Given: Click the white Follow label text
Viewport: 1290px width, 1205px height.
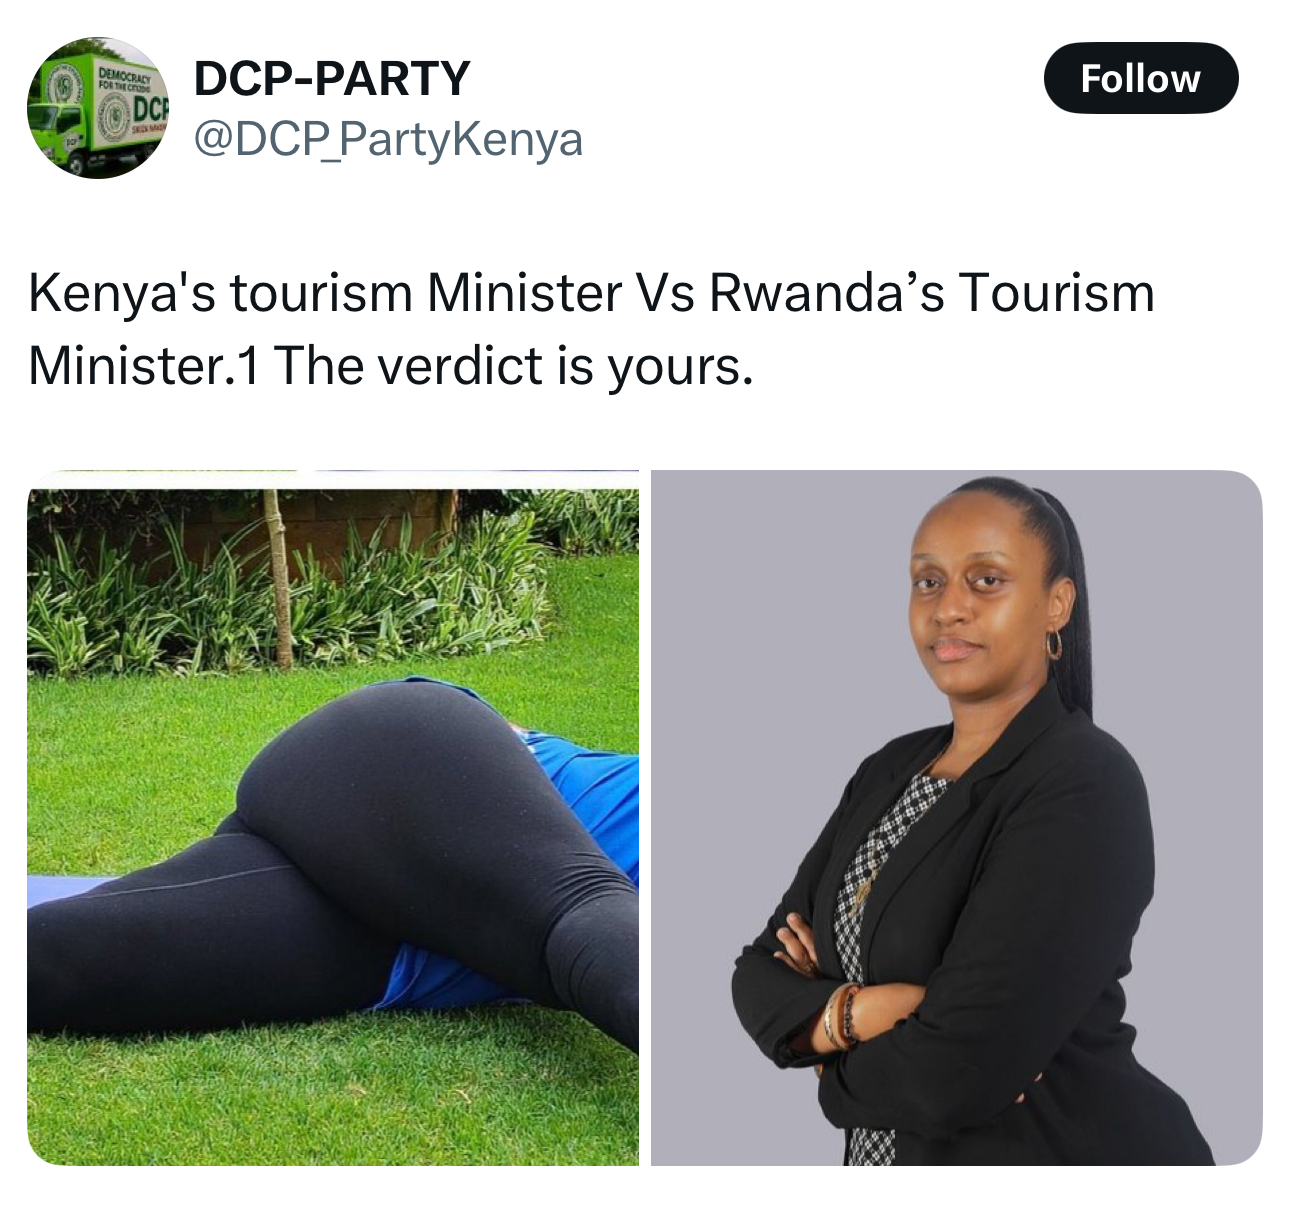Looking at the screenshot, I should [x=1141, y=78].
